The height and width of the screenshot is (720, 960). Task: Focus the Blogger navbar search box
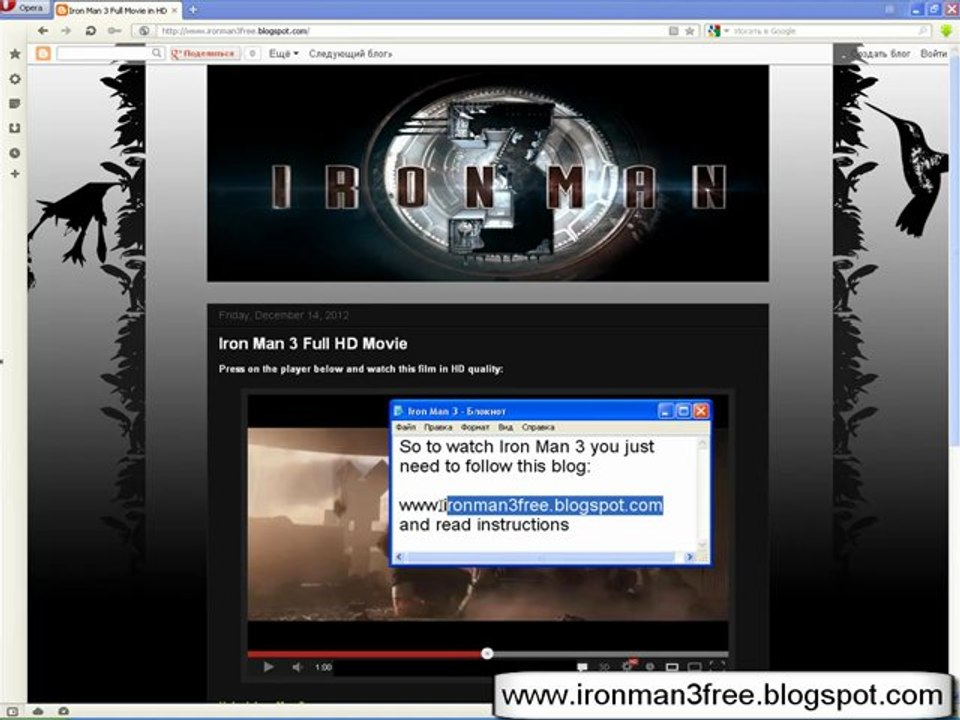[103, 53]
